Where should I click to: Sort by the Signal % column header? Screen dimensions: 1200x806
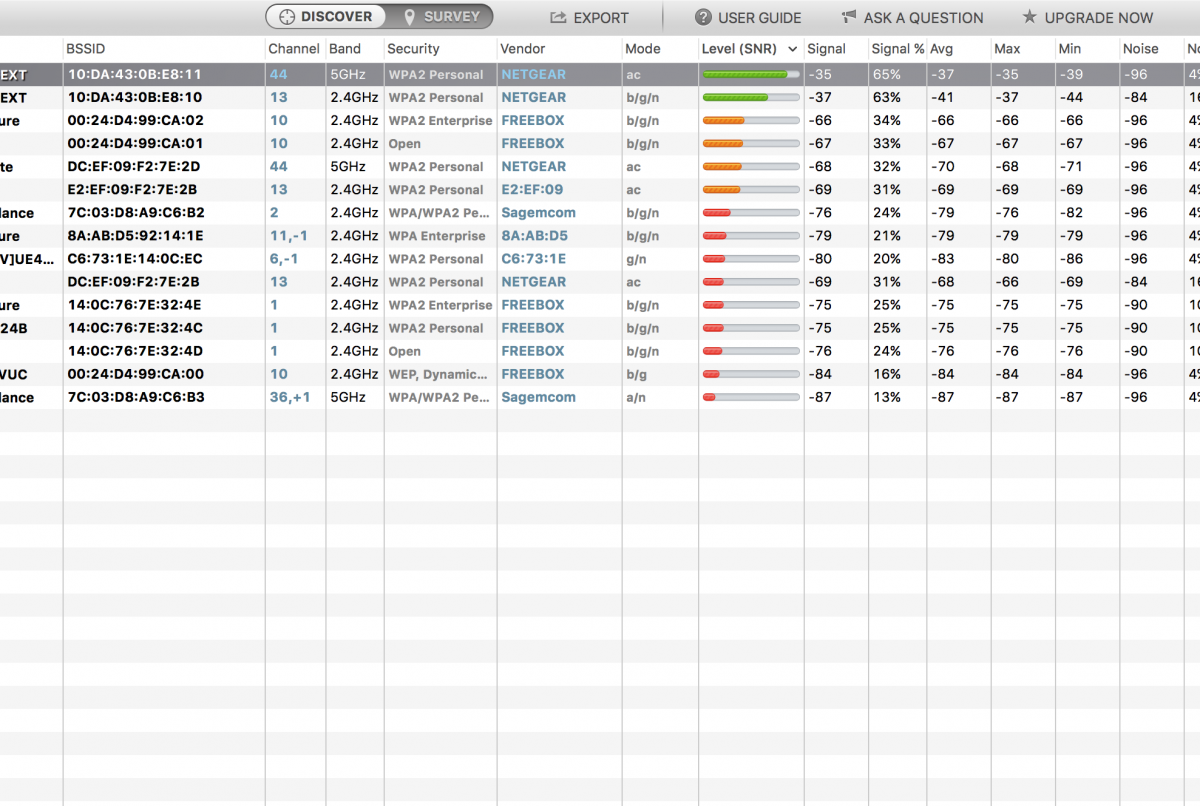897,48
